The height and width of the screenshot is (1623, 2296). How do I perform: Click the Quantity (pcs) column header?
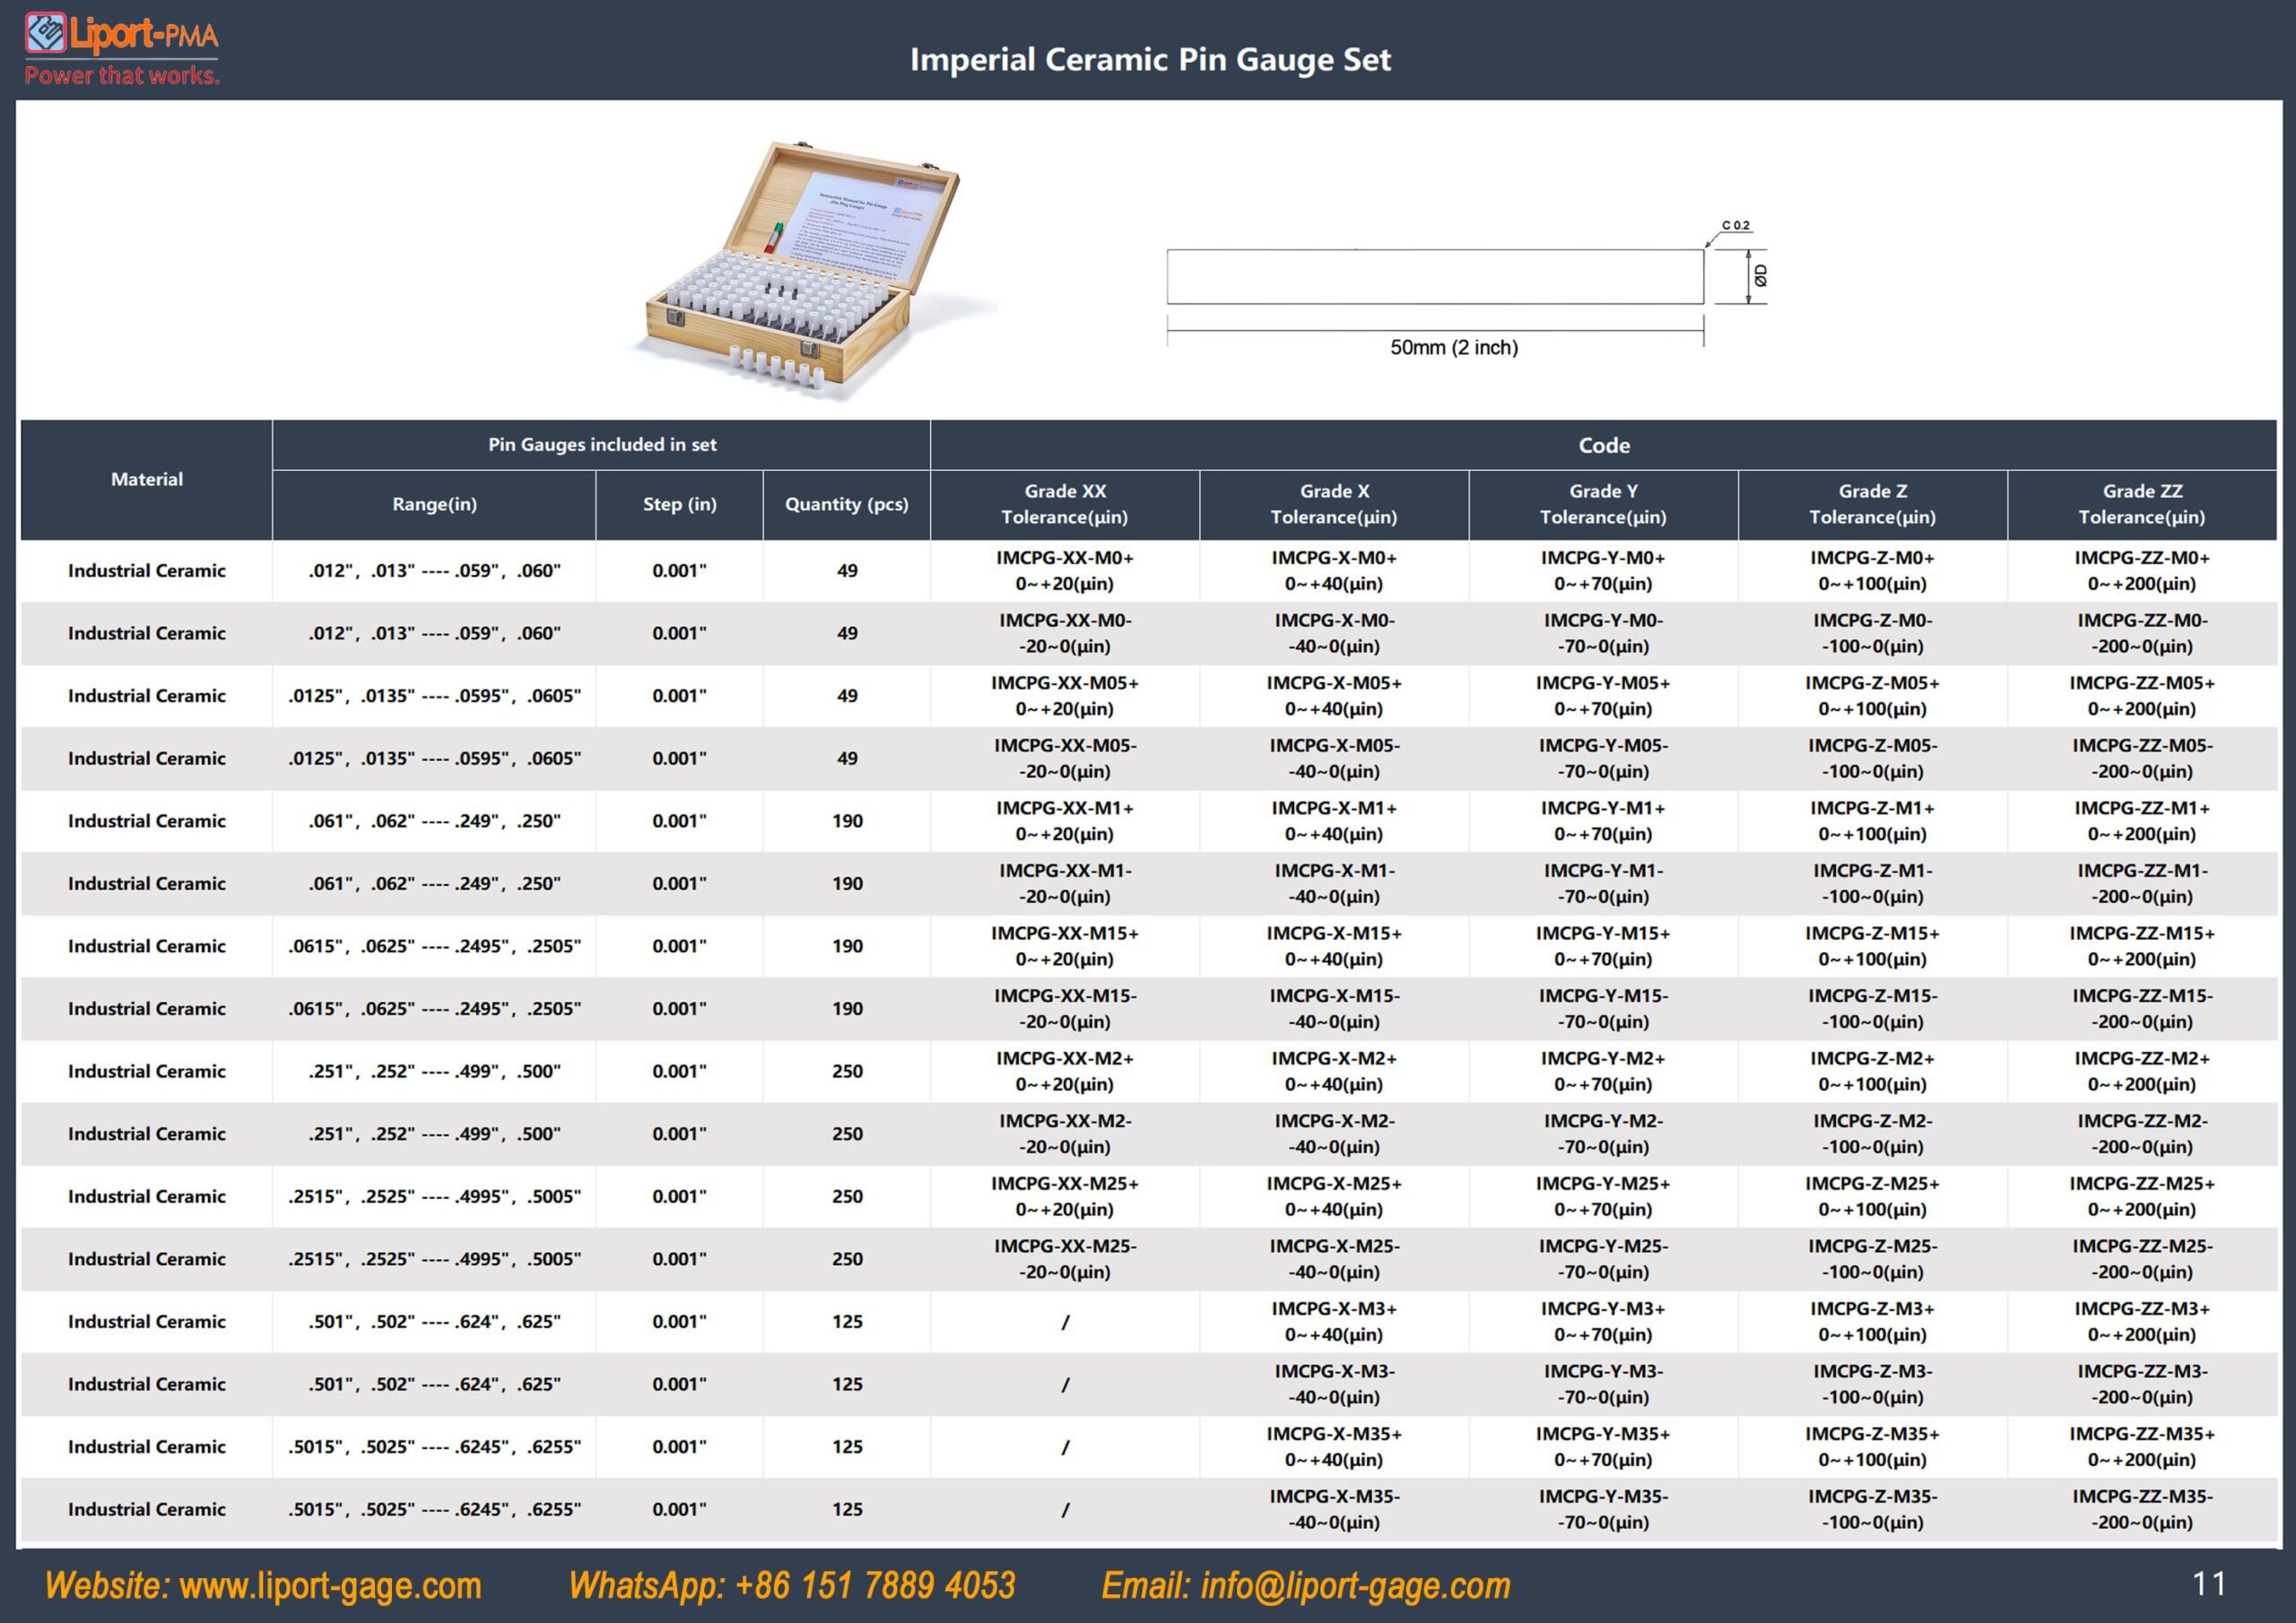pos(847,504)
